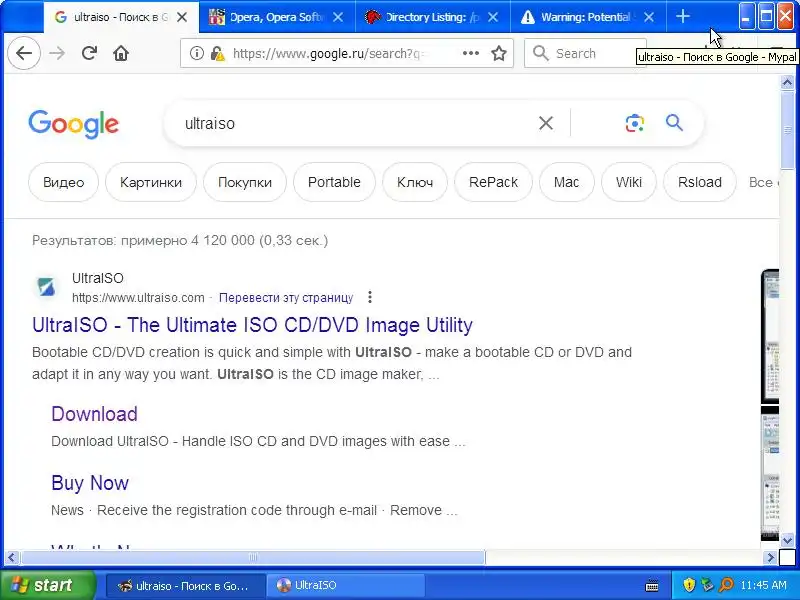
Task: Select the RePack suggestion chip
Action: (493, 182)
